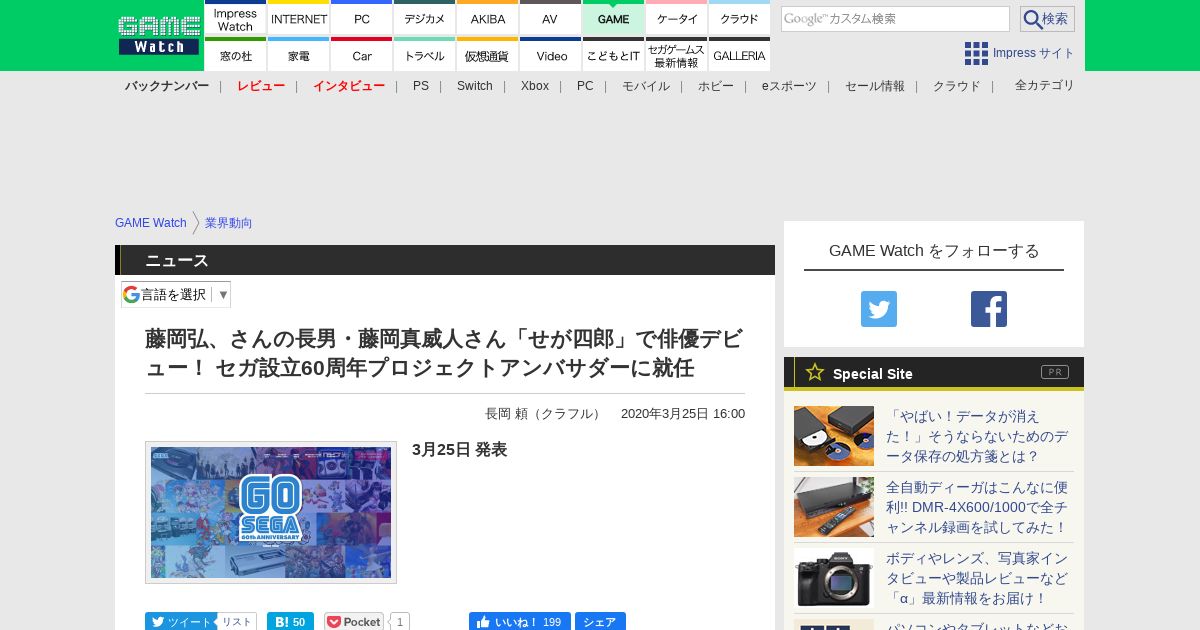Open the モバイル category
1200x630 pixels.
click(x=646, y=86)
